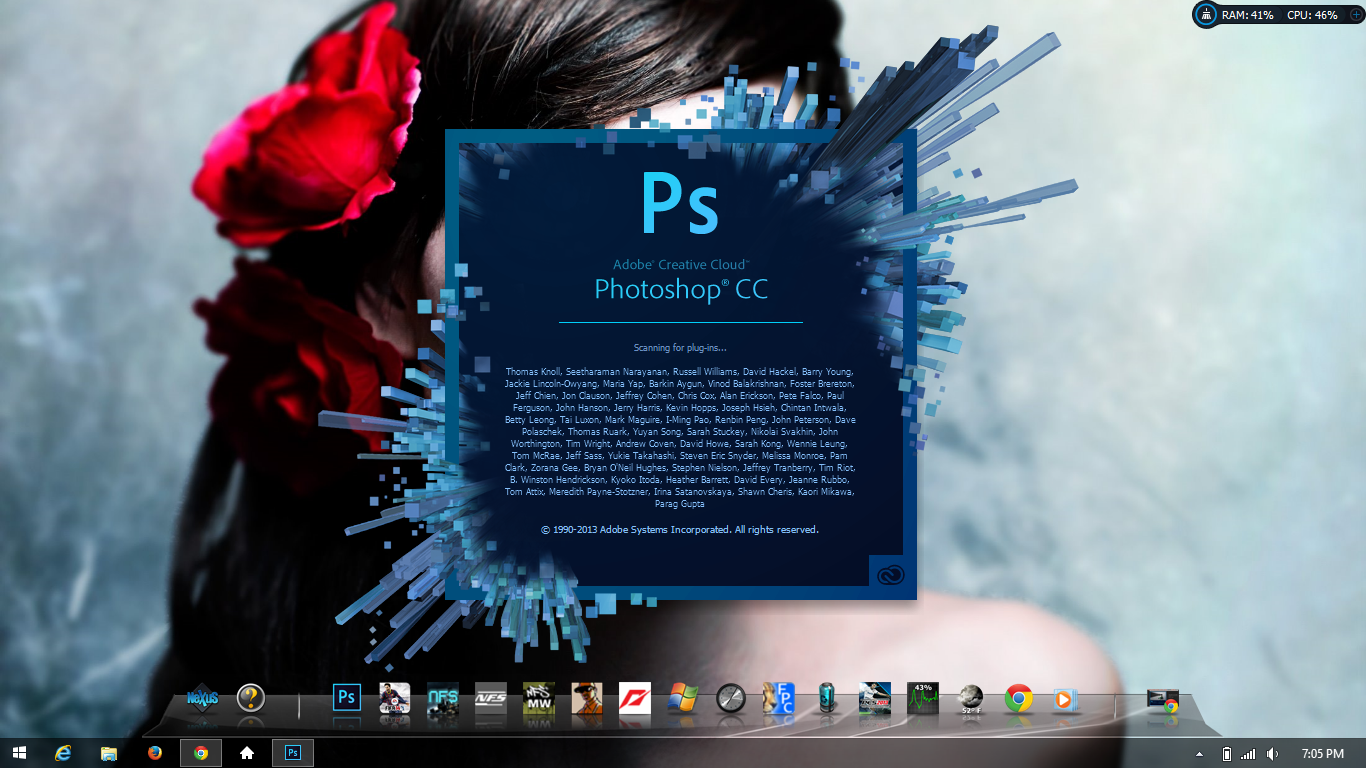Click the white home icon in taskbar
This screenshot has height=768, width=1366.
click(247, 753)
